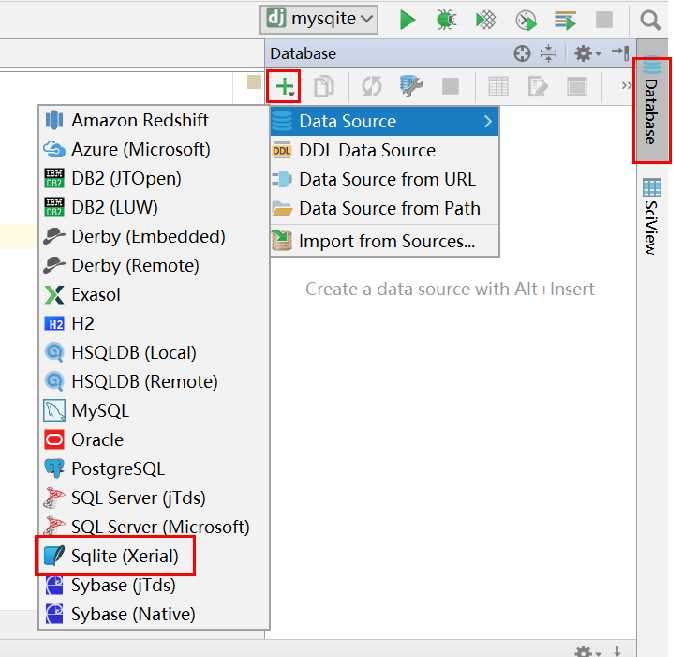Screen dimensions: 674x657
Task: Click the profile run icon
Action: 526,20
